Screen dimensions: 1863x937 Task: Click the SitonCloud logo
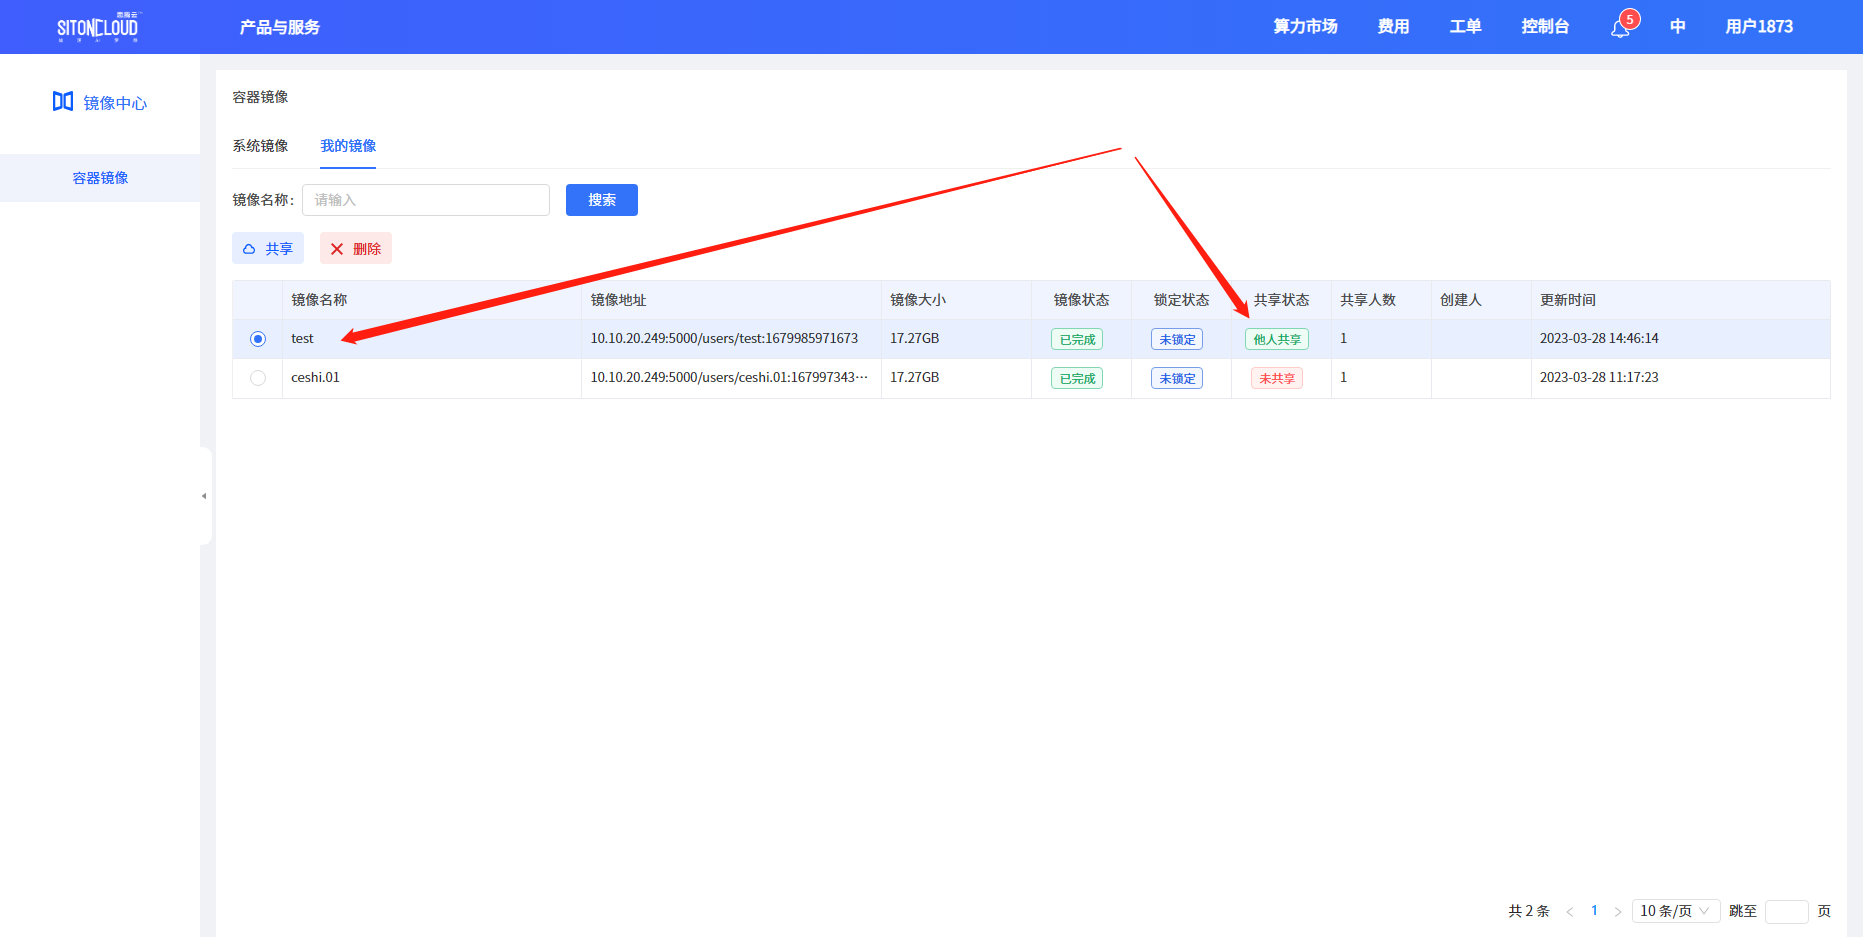pyautogui.click(x=98, y=27)
